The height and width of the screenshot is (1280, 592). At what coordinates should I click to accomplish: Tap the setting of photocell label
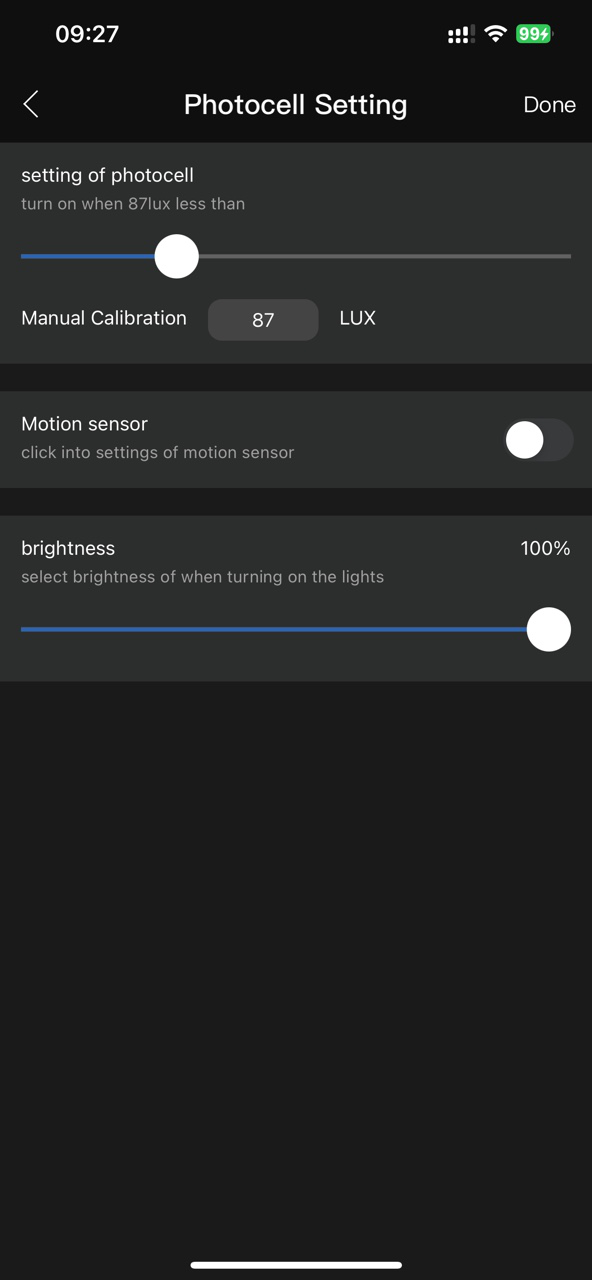[x=107, y=175]
